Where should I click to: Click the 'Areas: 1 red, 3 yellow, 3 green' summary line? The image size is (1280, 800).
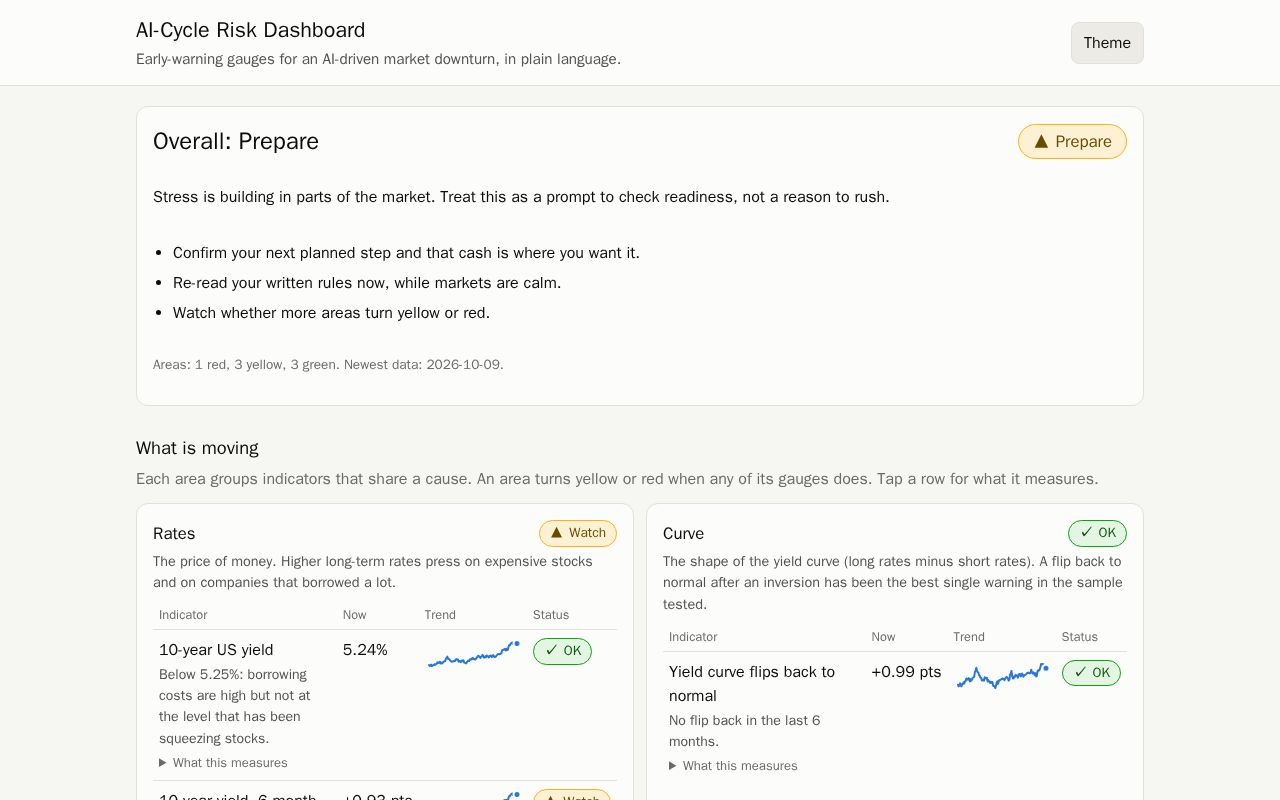328,365
